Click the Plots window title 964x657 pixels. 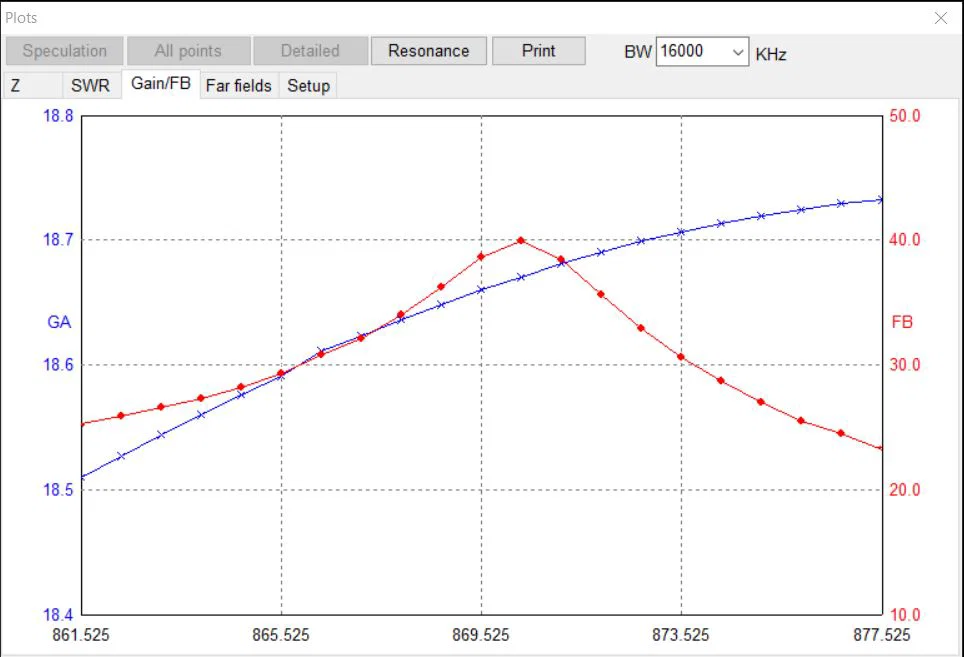[x=21, y=18]
